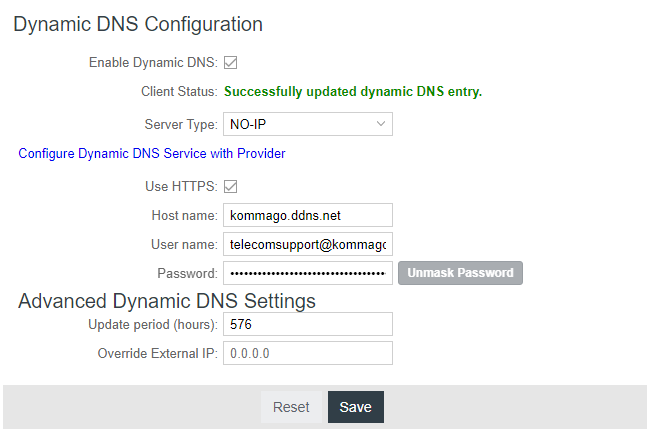This screenshot has width=651, height=439.
Task: Click the "Update period (hours):" label
Action: point(153,324)
